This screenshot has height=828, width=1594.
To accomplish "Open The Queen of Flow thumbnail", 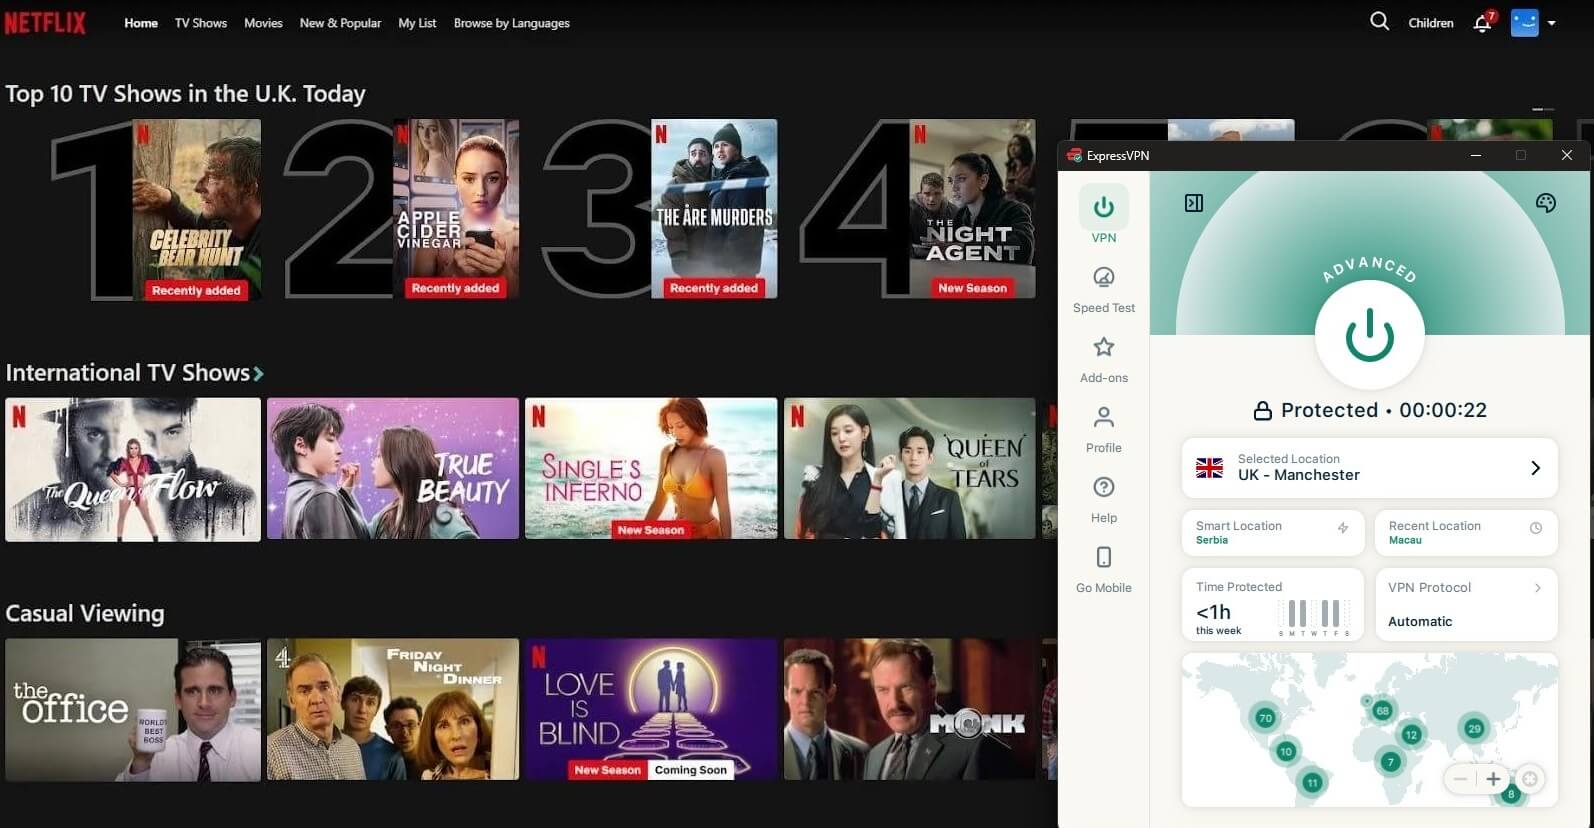I will [133, 469].
